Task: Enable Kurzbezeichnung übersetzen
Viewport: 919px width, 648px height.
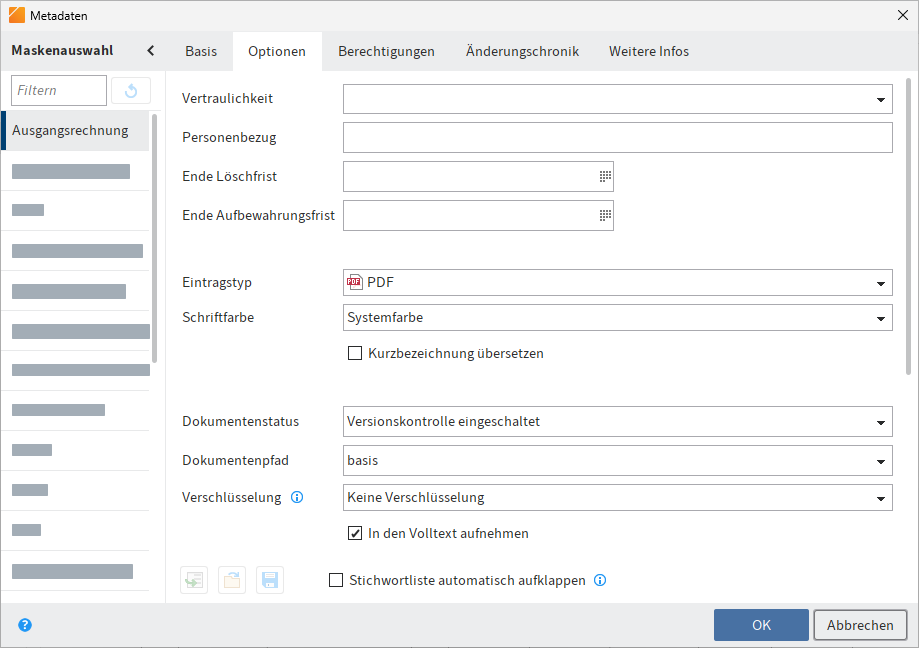Action: click(355, 353)
